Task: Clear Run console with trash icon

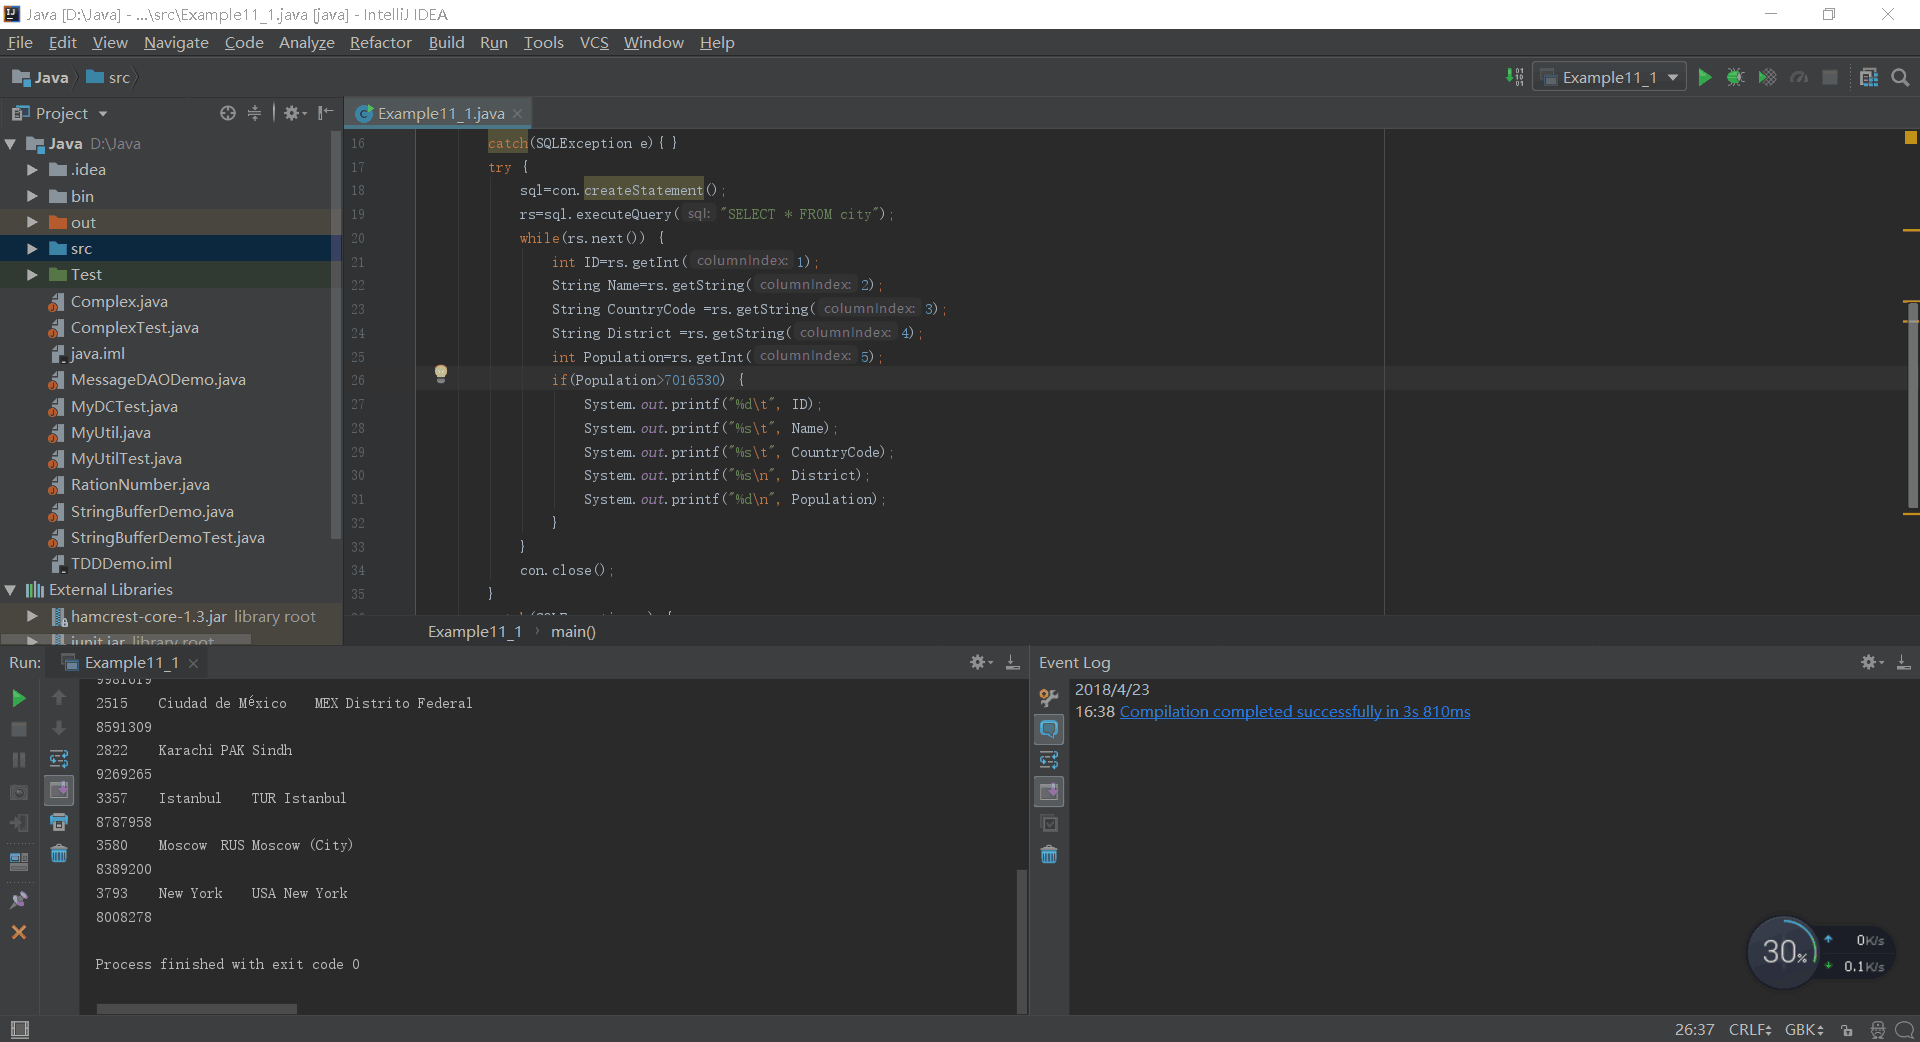Action: [59, 853]
